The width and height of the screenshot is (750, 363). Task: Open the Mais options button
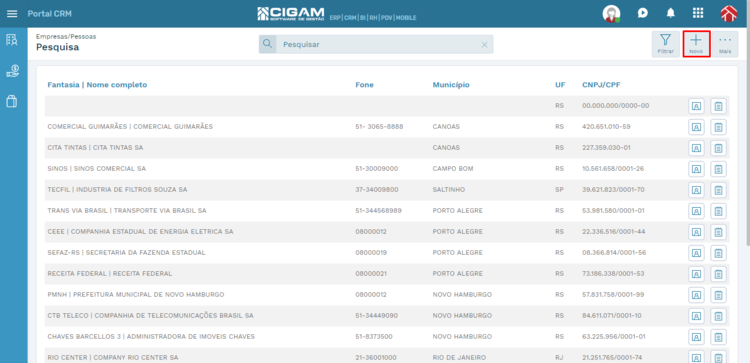pos(725,44)
